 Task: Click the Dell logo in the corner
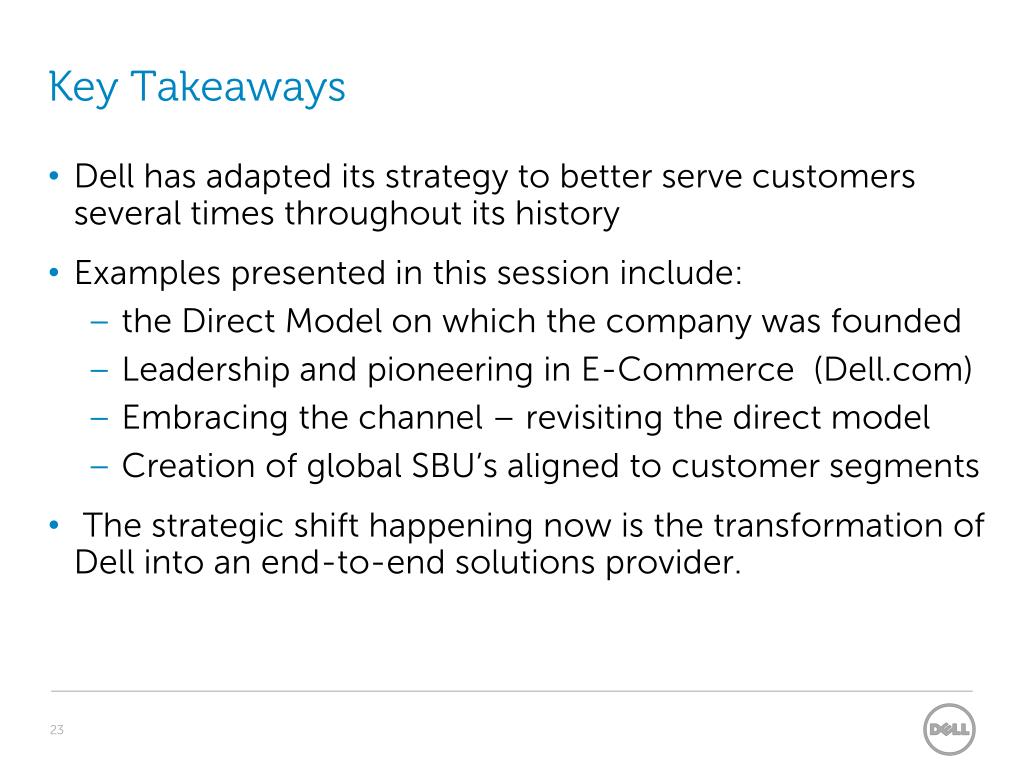(x=949, y=729)
